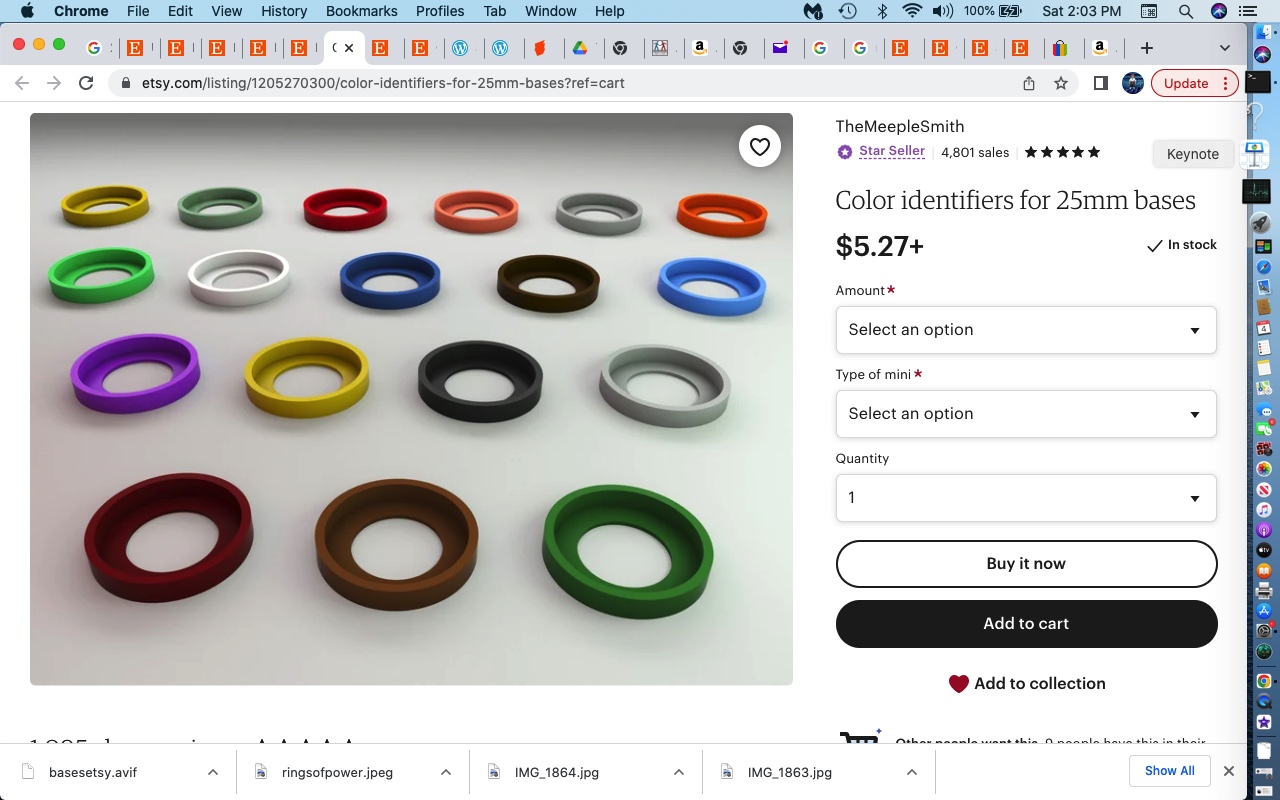Open Spotlight search in the menu bar
The height and width of the screenshot is (800, 1280).
[x=1185, y=11]
